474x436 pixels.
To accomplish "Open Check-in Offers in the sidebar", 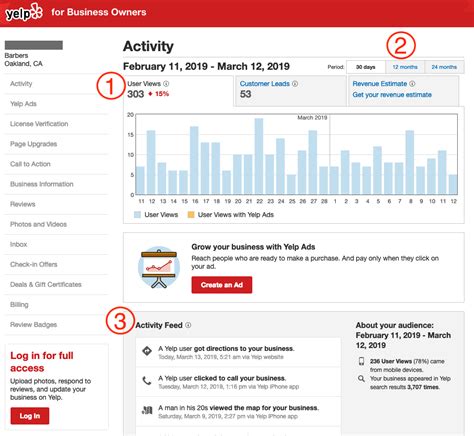I will pos(56,264).
